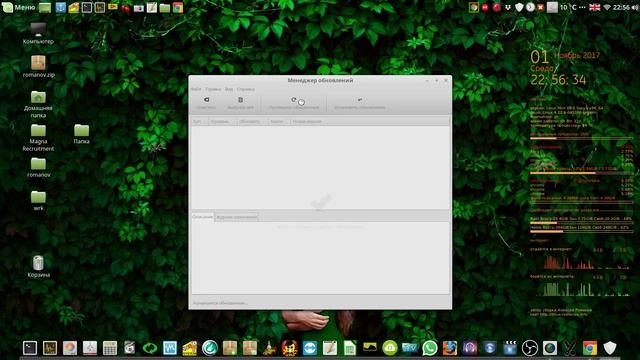Viewport: 640px width, 360px height.
Task: Open the calculator icon in the dock
Action: click(x=110, y=348)
